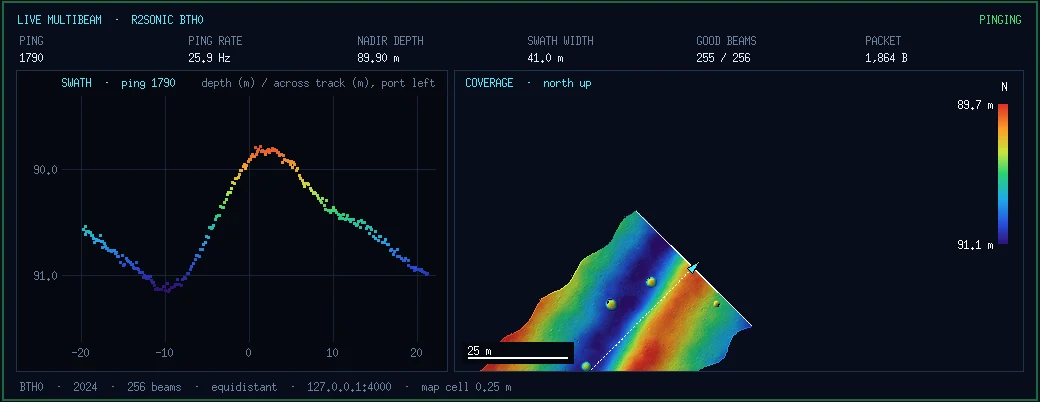Image resolution: width=1040 pixels, height=402 pixels.
Task: Click the 0 across-track axis tick
Action: (249, 353)
